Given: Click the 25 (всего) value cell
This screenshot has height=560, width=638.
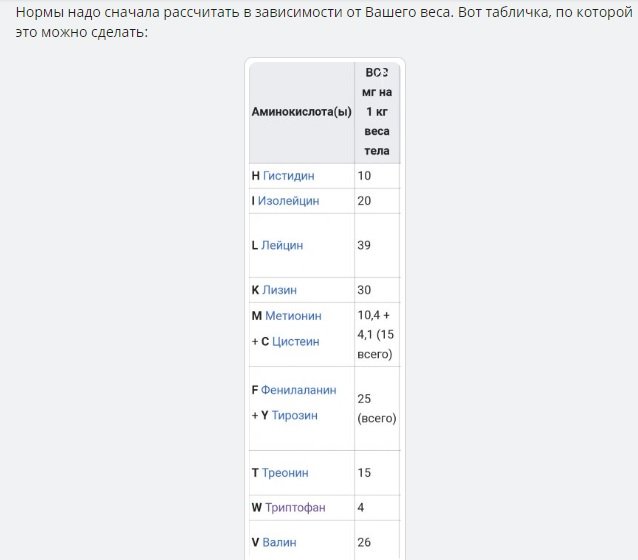Looking at the screenshot, I should click(376, 408).
